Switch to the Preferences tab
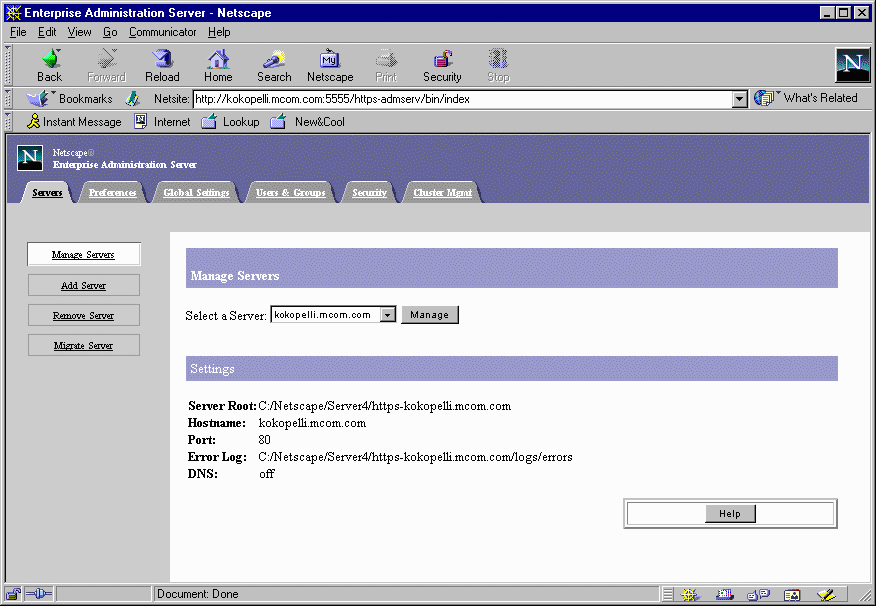Viewport: 876px width, 606px height. click(112, 193)
